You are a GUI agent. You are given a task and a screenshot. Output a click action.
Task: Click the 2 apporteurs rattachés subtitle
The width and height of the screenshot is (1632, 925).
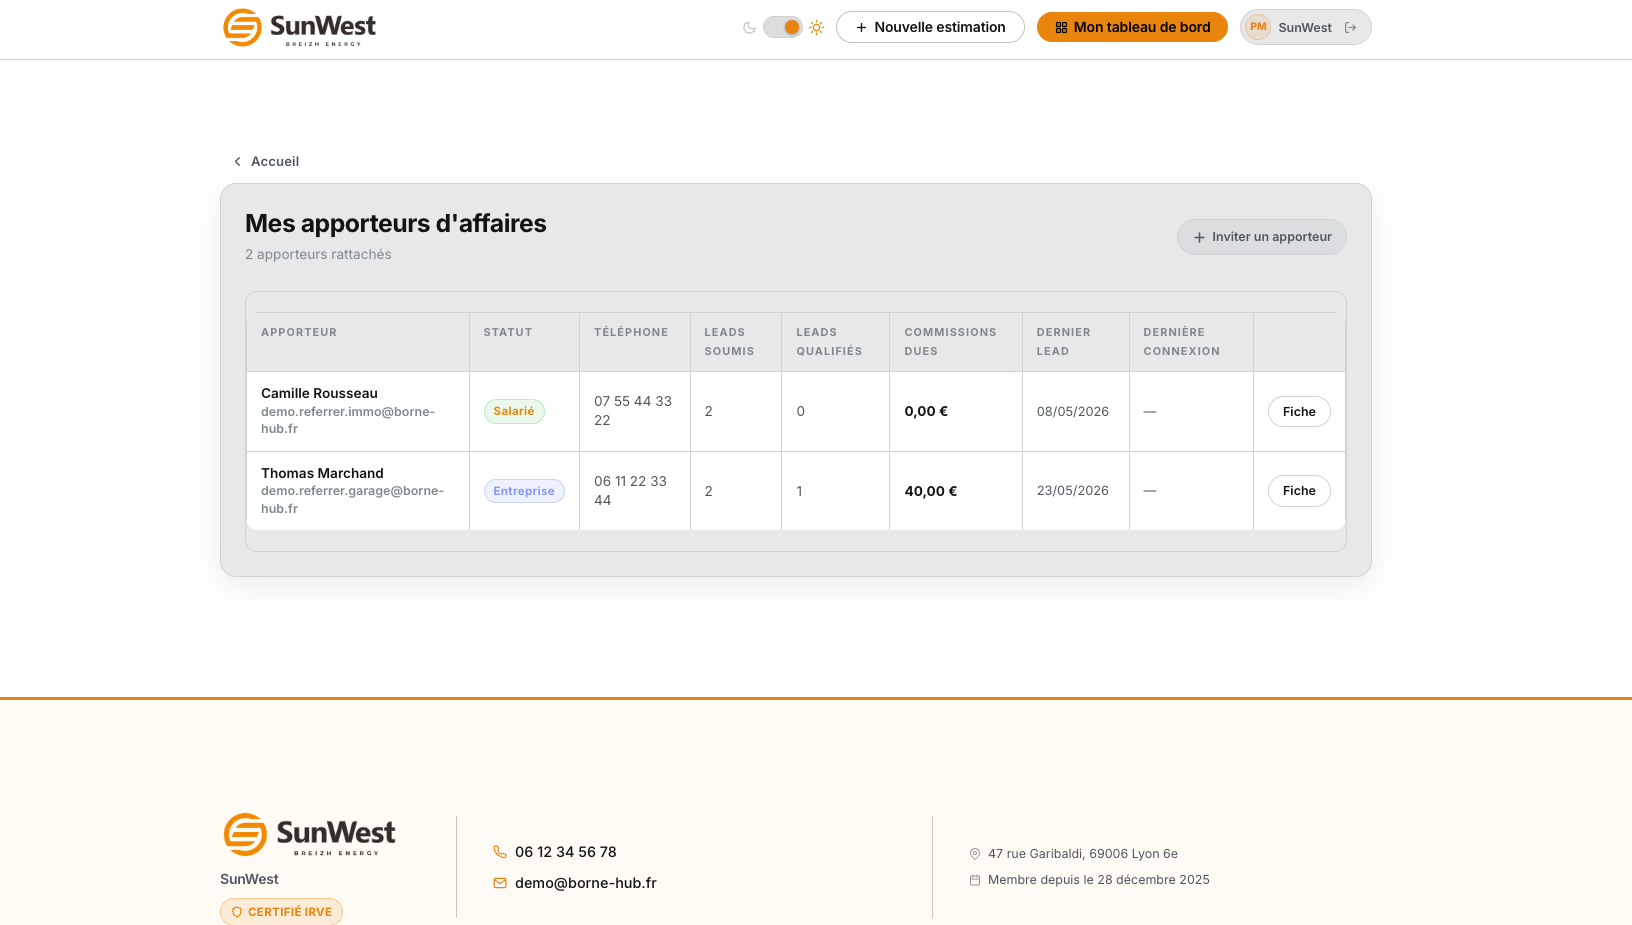click(x=318, y=255)
